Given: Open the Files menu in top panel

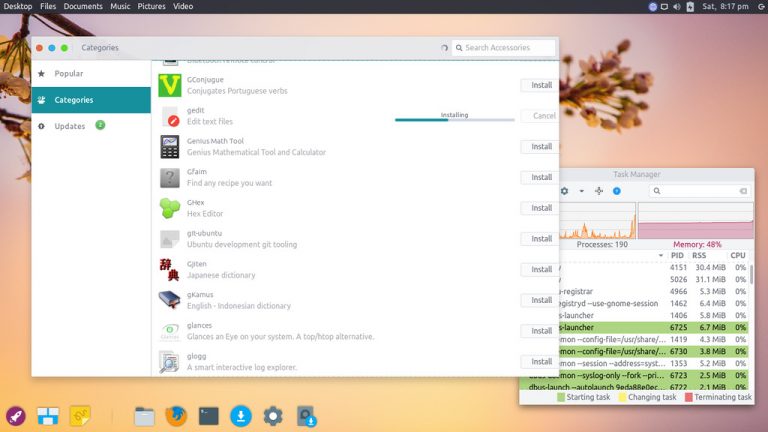Looking at the screenshot, I should click(x=48, y=6).
